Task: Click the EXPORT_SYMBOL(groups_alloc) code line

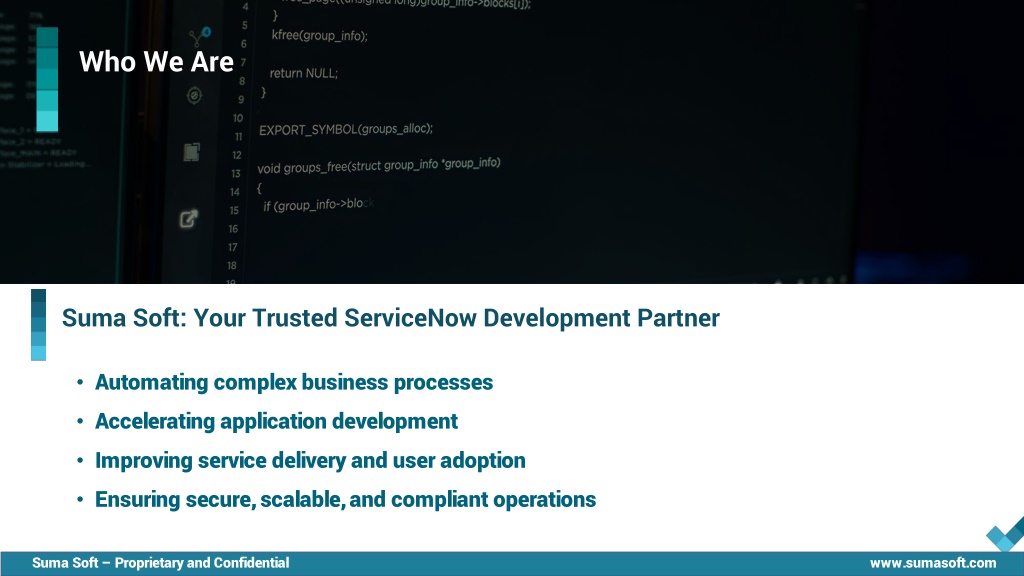Action: click(346, 130)
